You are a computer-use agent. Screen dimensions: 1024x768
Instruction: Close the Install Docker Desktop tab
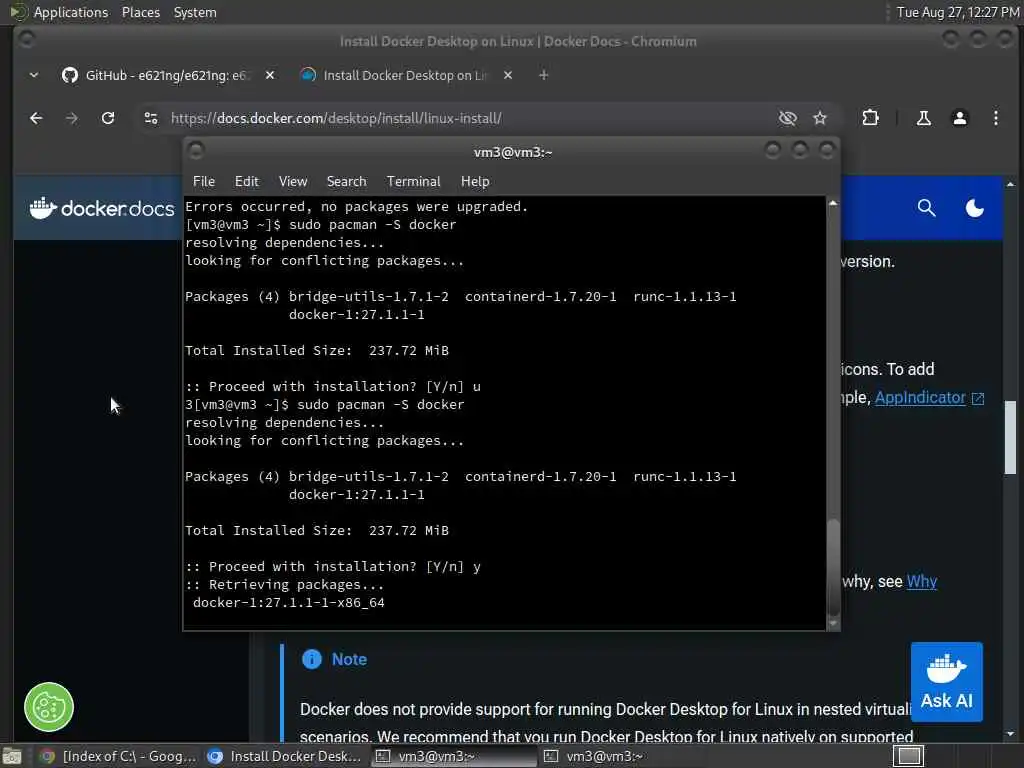pos(508,75)
